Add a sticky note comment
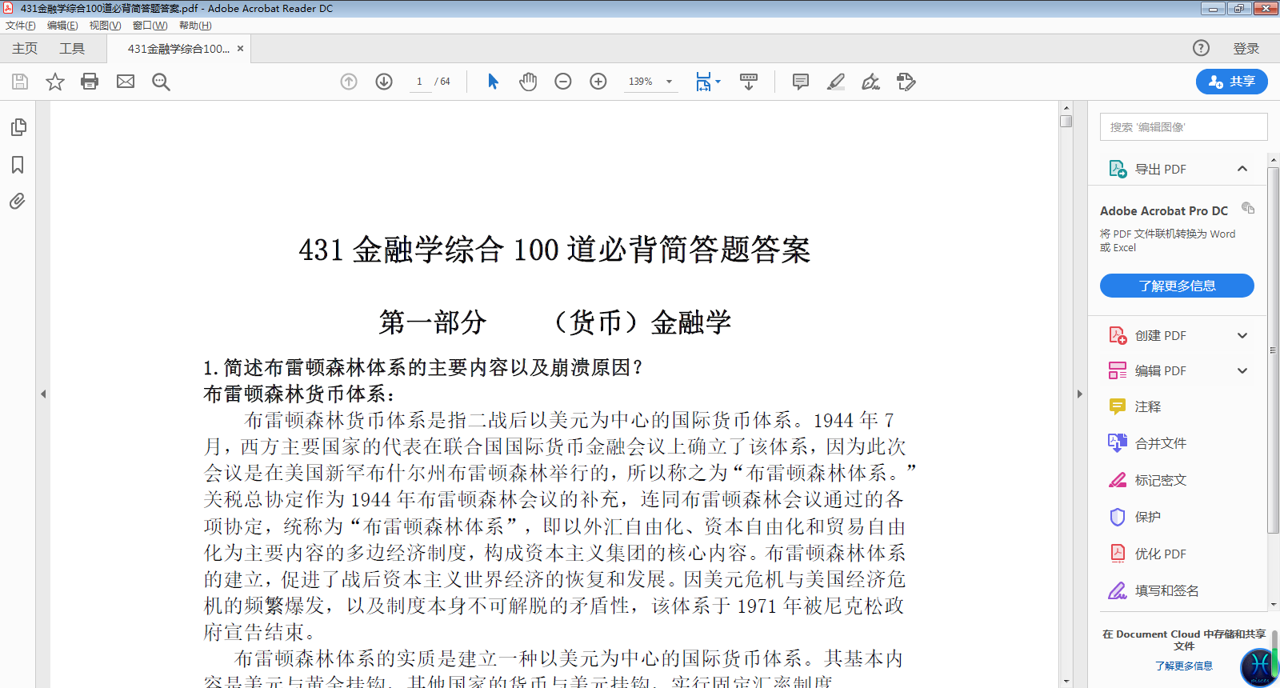The height and width of the screenshot is (688, 1280). tap(800, 82)
